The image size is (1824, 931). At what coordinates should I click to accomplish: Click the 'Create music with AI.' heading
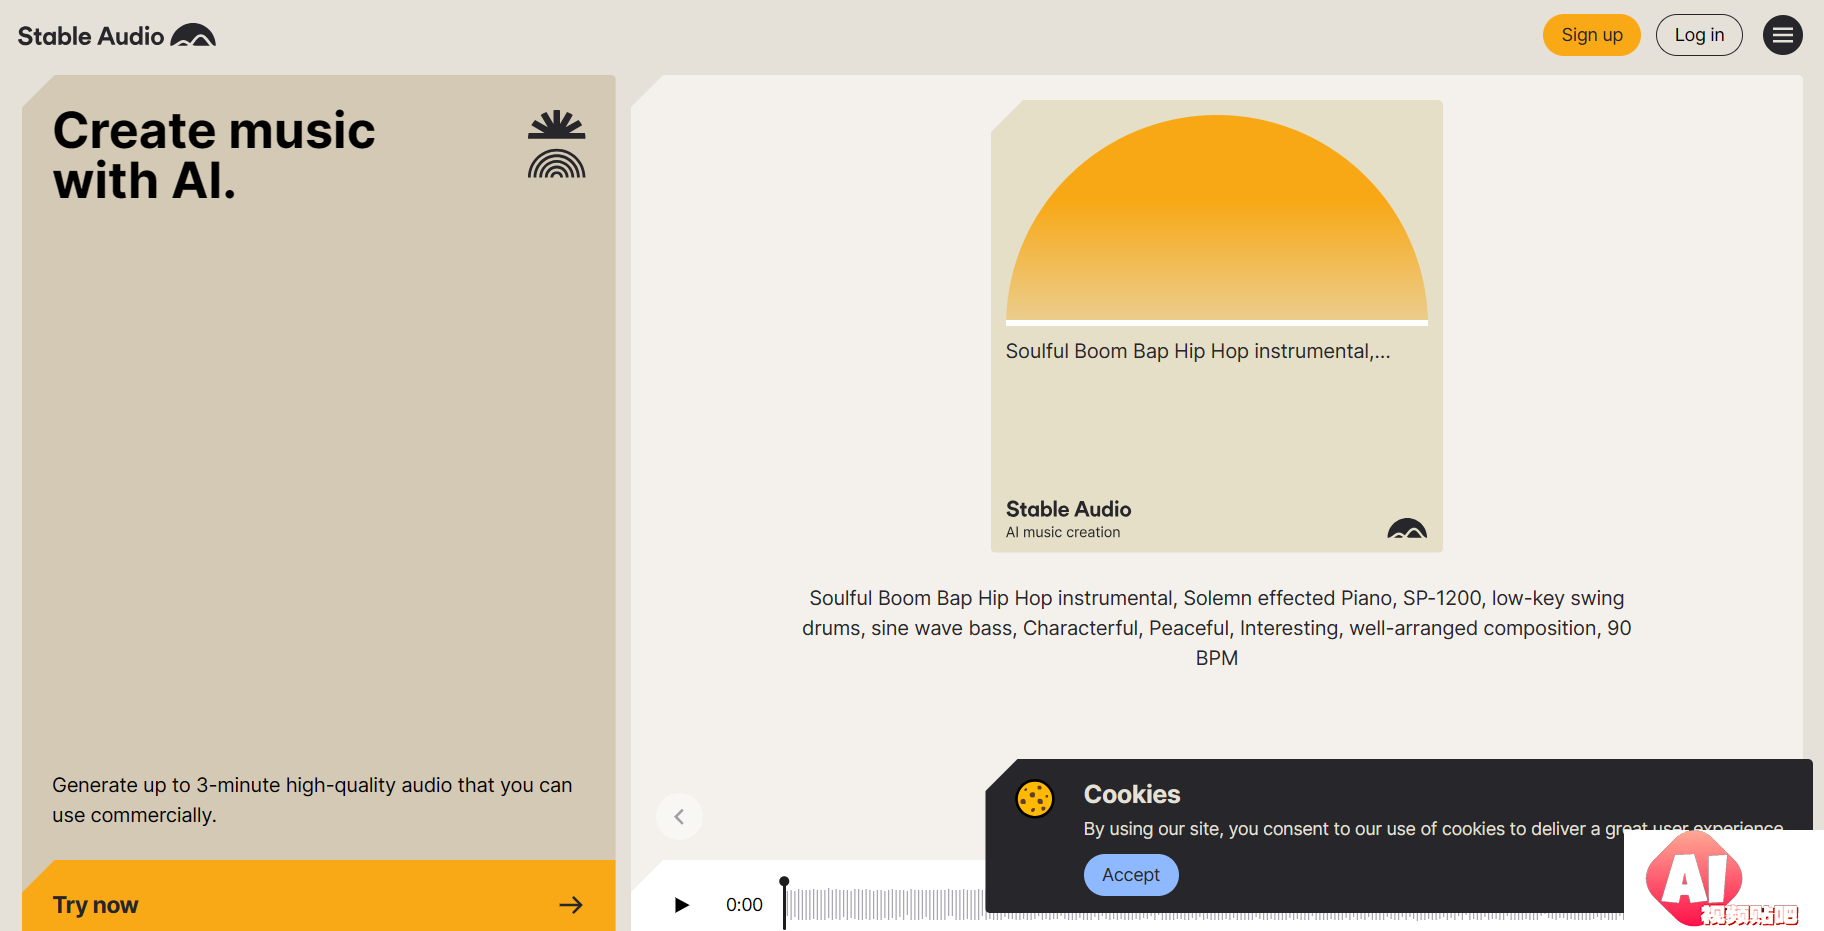(x=214, y=156)
